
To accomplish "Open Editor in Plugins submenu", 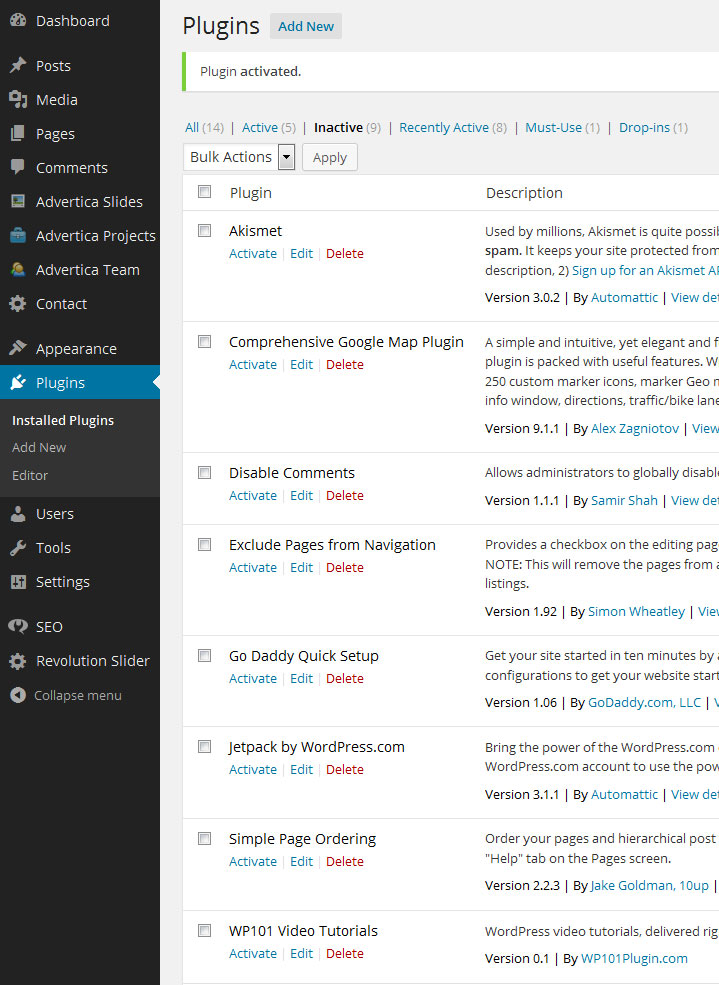I will [x=30, y=476].
